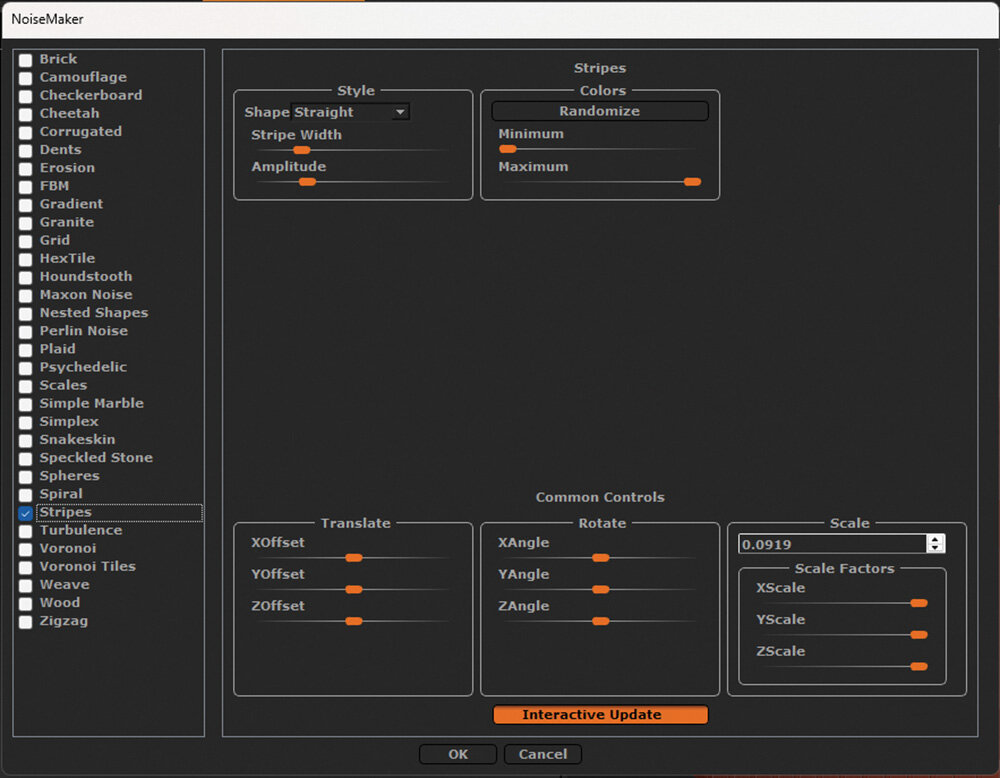Enable the Cheetah noise checkbox

(26, 114)
